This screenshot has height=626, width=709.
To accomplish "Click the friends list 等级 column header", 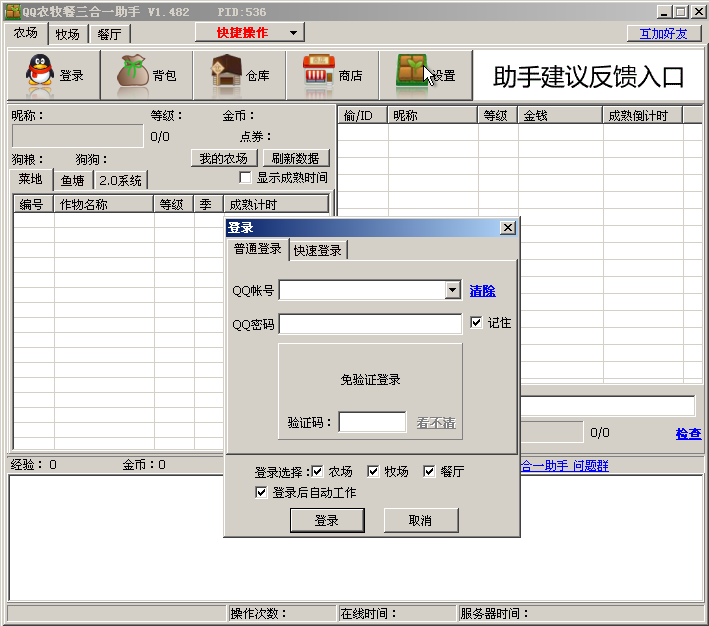I will pyautogui.click(x=498, y=115).
